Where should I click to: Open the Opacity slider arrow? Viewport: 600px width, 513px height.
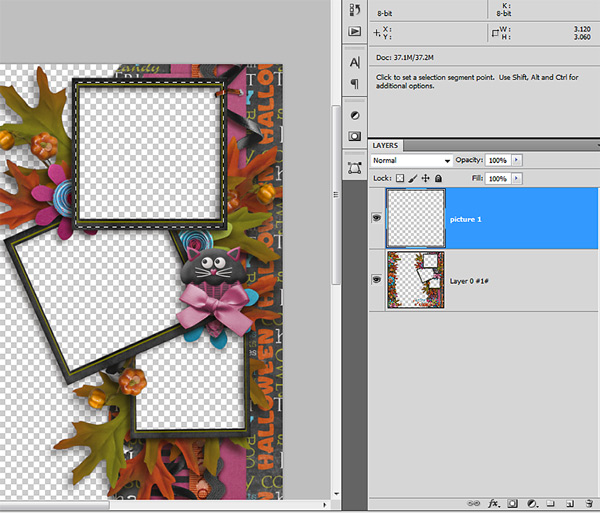tap(517, 160)
